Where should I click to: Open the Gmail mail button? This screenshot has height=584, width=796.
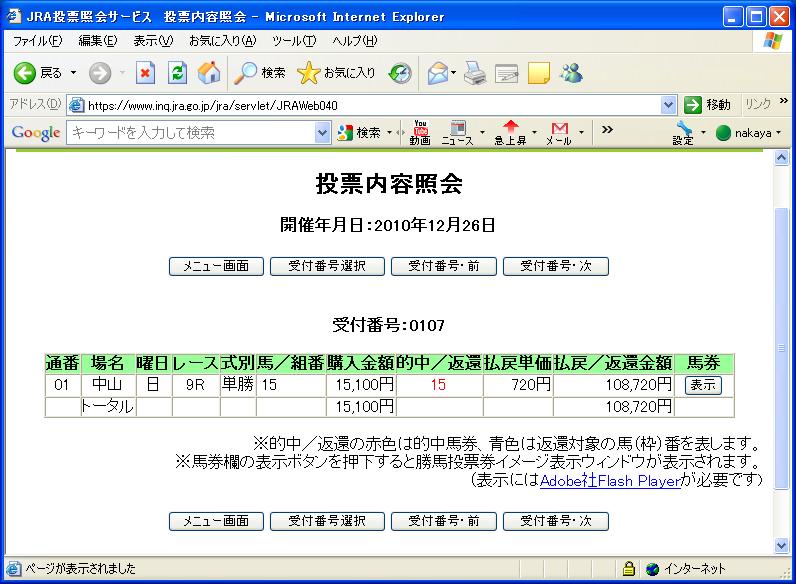point(559,133)
